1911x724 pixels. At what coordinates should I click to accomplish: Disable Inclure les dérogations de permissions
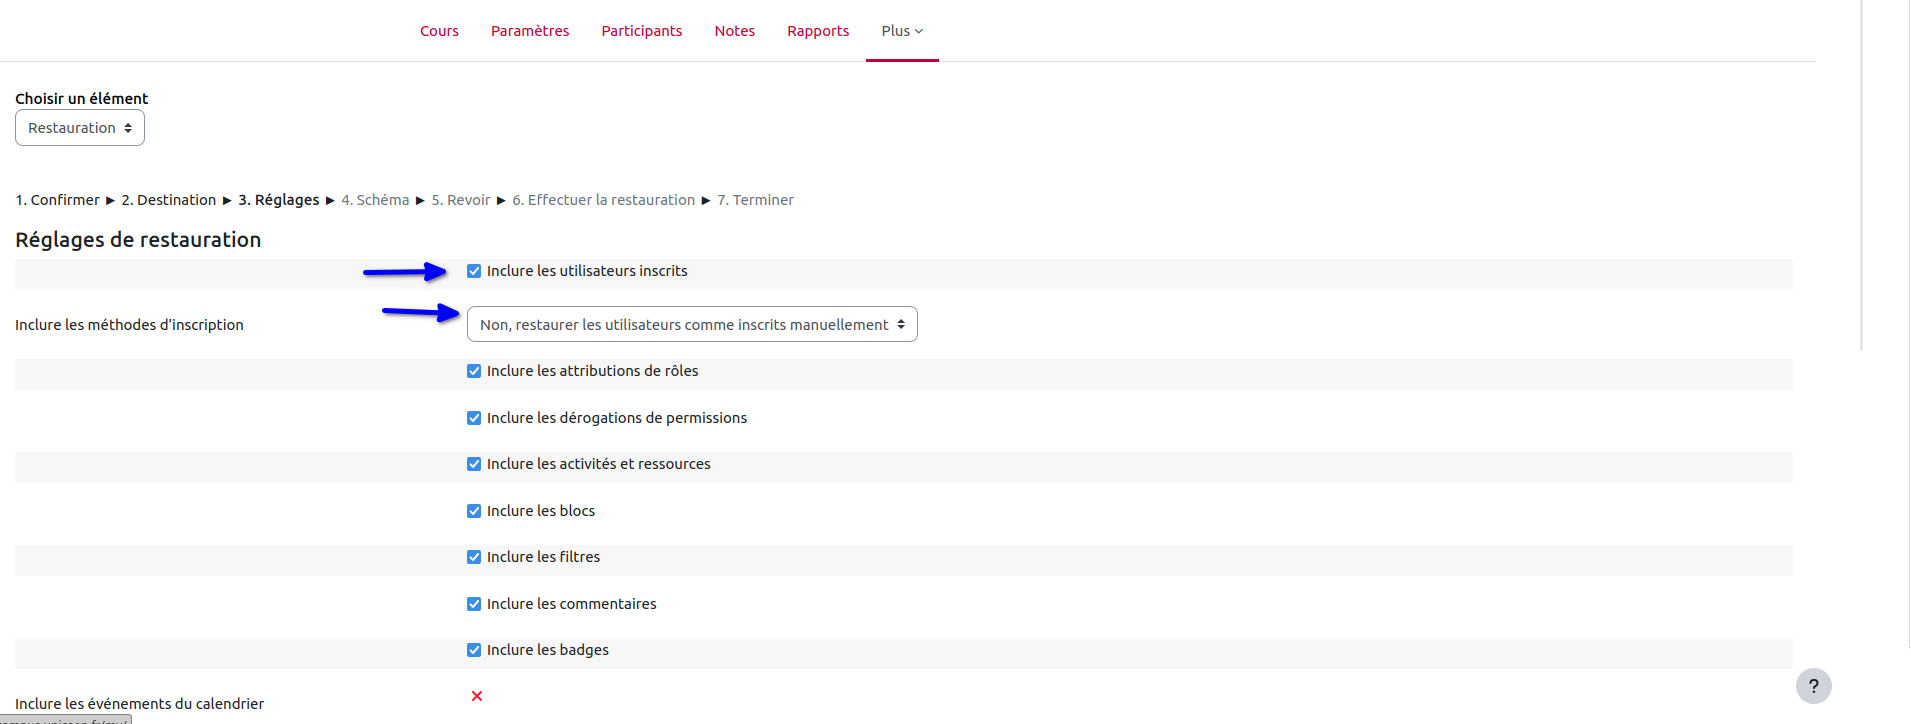tap(474, 418)
